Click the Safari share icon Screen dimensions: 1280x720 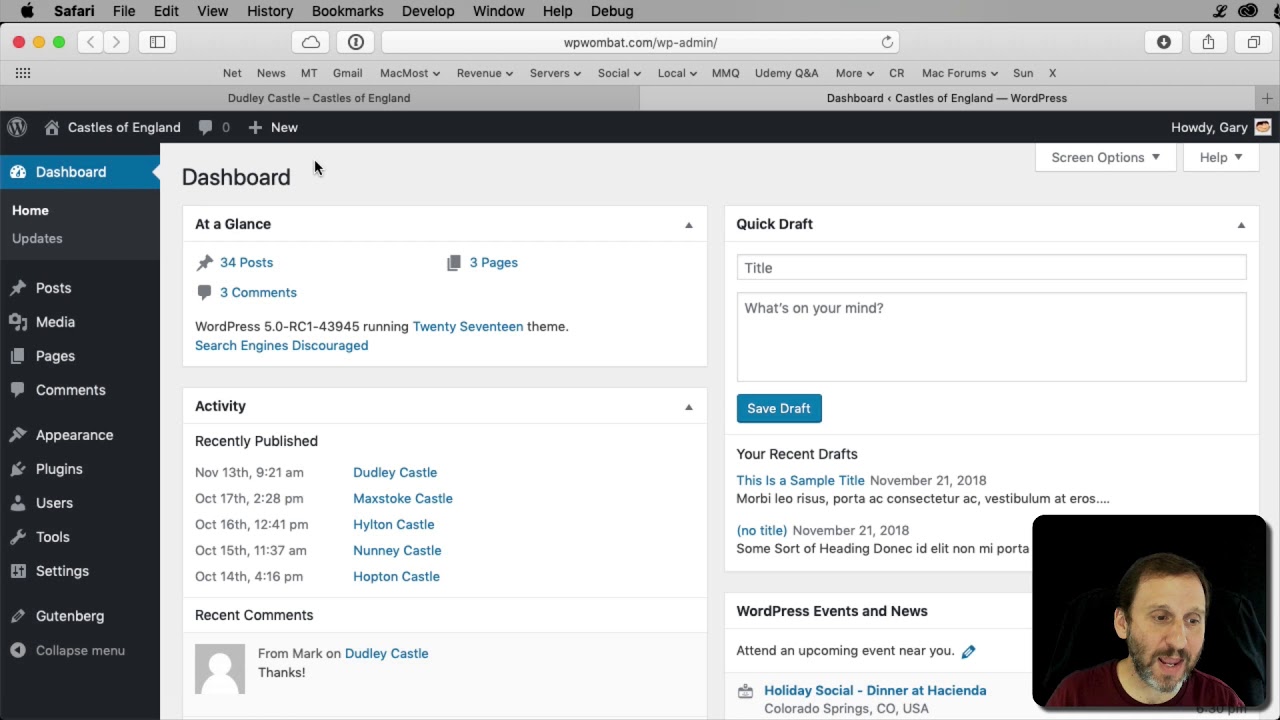[1208, 42]
